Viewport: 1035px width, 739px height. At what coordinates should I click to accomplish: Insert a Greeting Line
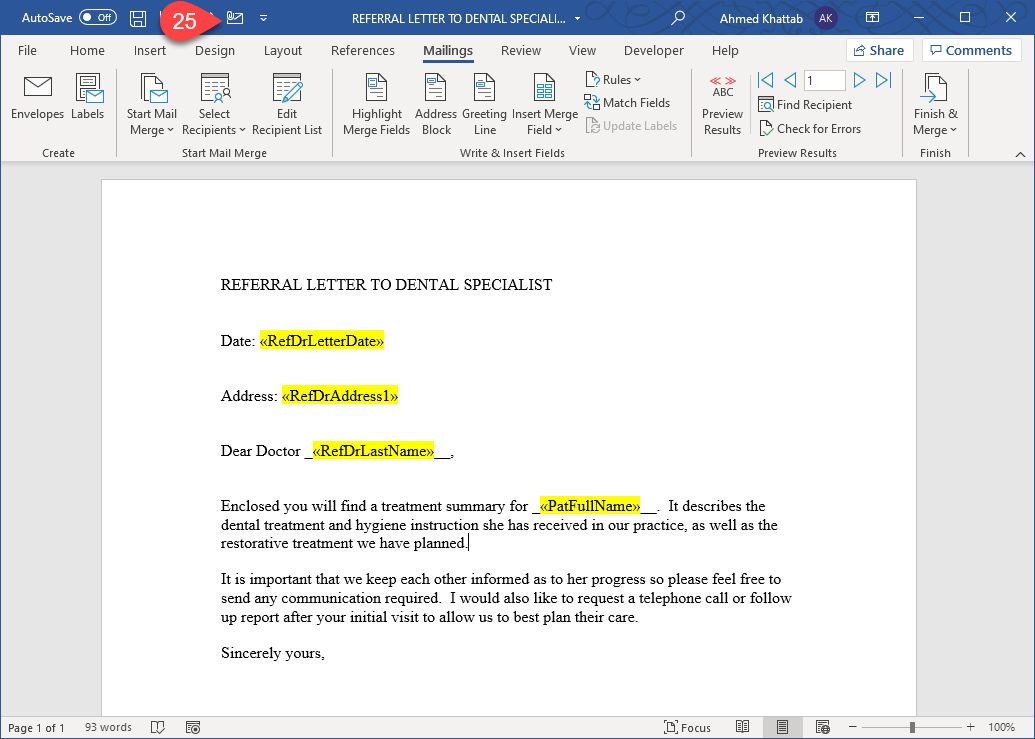(x=484, y=104)
